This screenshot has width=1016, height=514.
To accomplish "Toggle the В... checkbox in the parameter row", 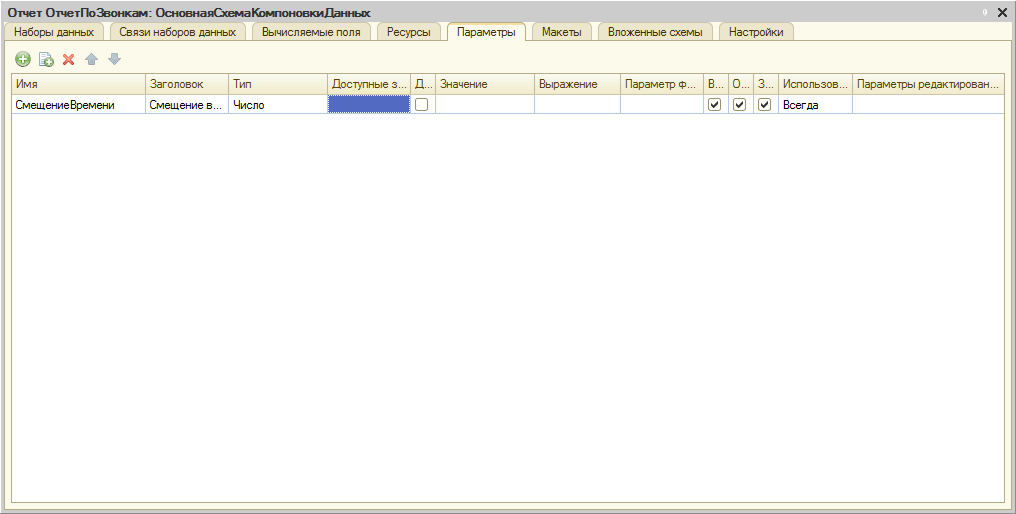I will 715,104.
